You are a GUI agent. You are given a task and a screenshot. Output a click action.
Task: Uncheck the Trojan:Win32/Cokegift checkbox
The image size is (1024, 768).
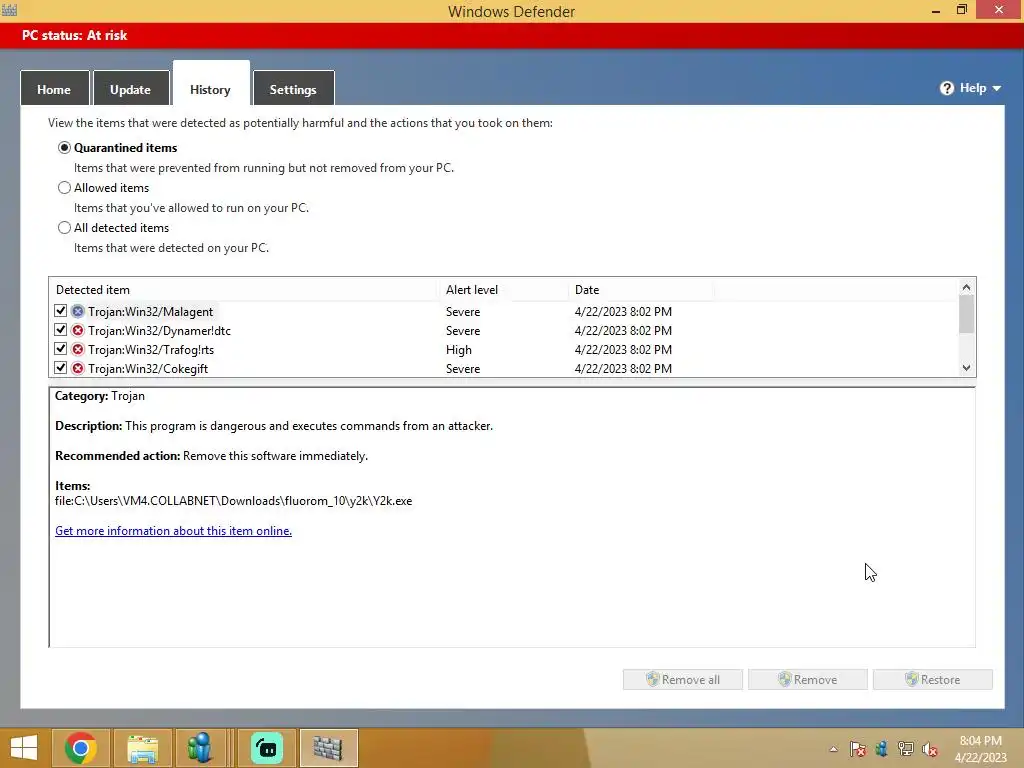coord(61,368)
